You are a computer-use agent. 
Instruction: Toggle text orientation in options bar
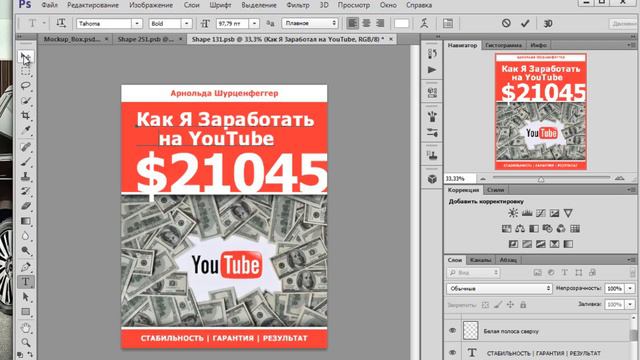61,23
